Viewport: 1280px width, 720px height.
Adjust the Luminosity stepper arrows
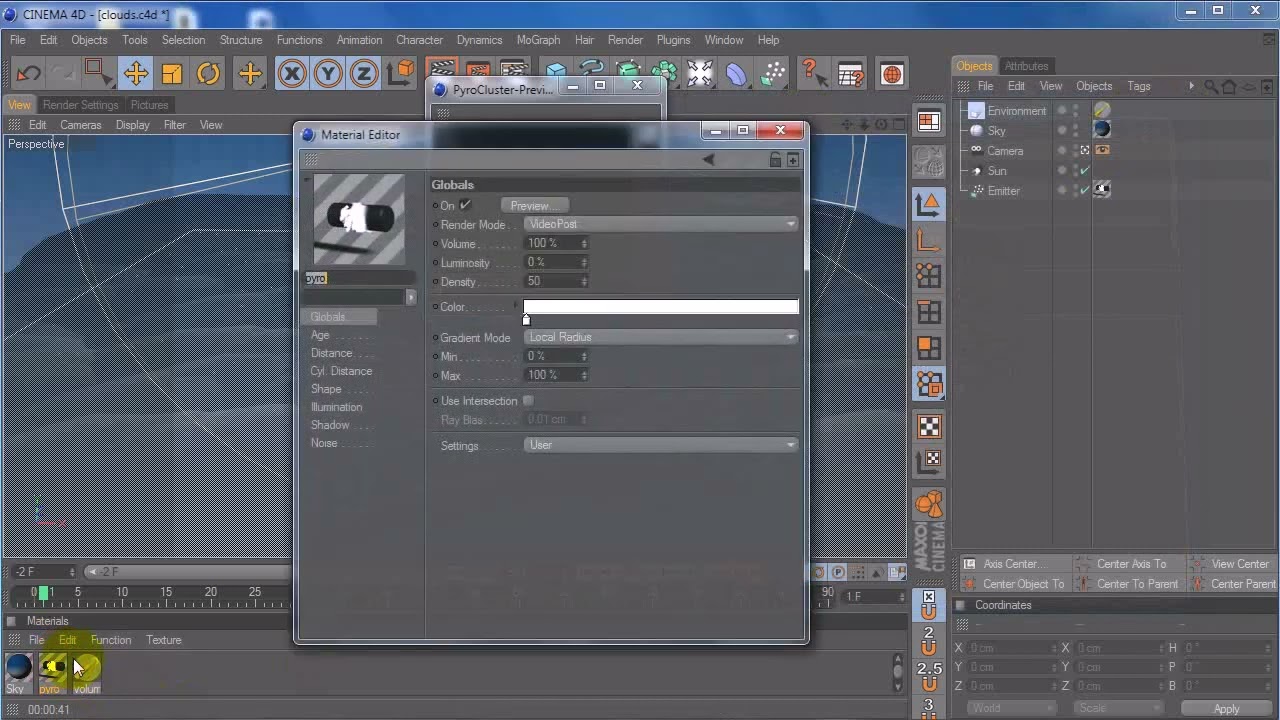(x=584, y=262)
